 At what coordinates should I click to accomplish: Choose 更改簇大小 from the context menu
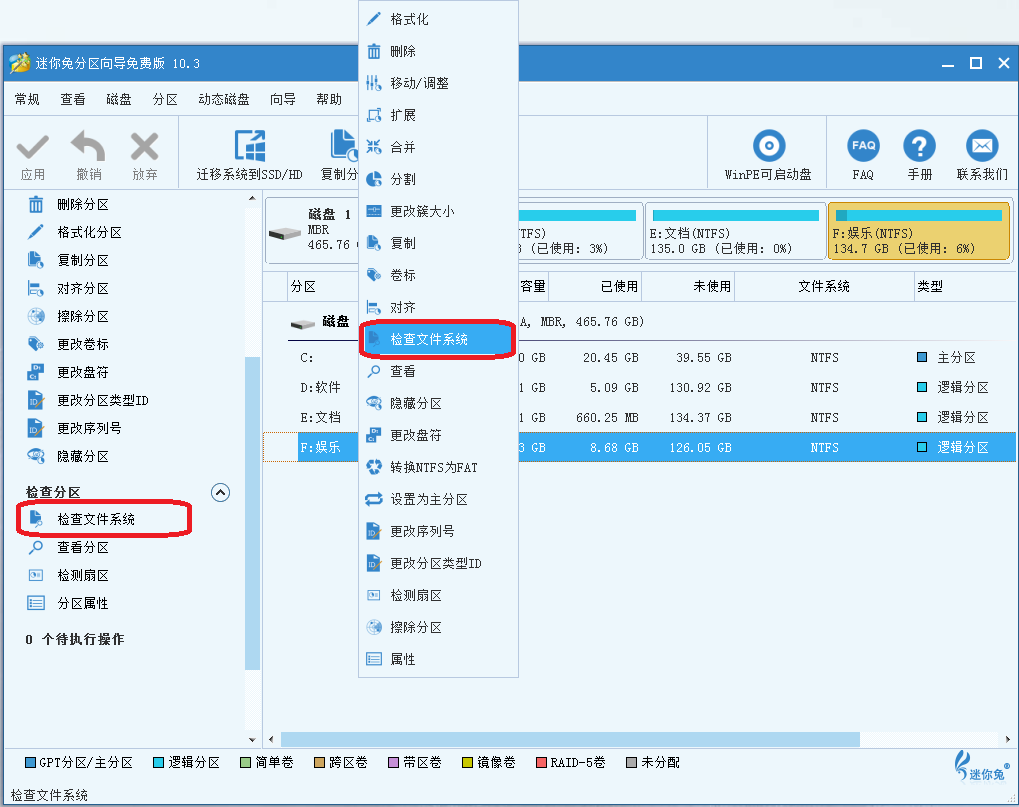(438, 211)
